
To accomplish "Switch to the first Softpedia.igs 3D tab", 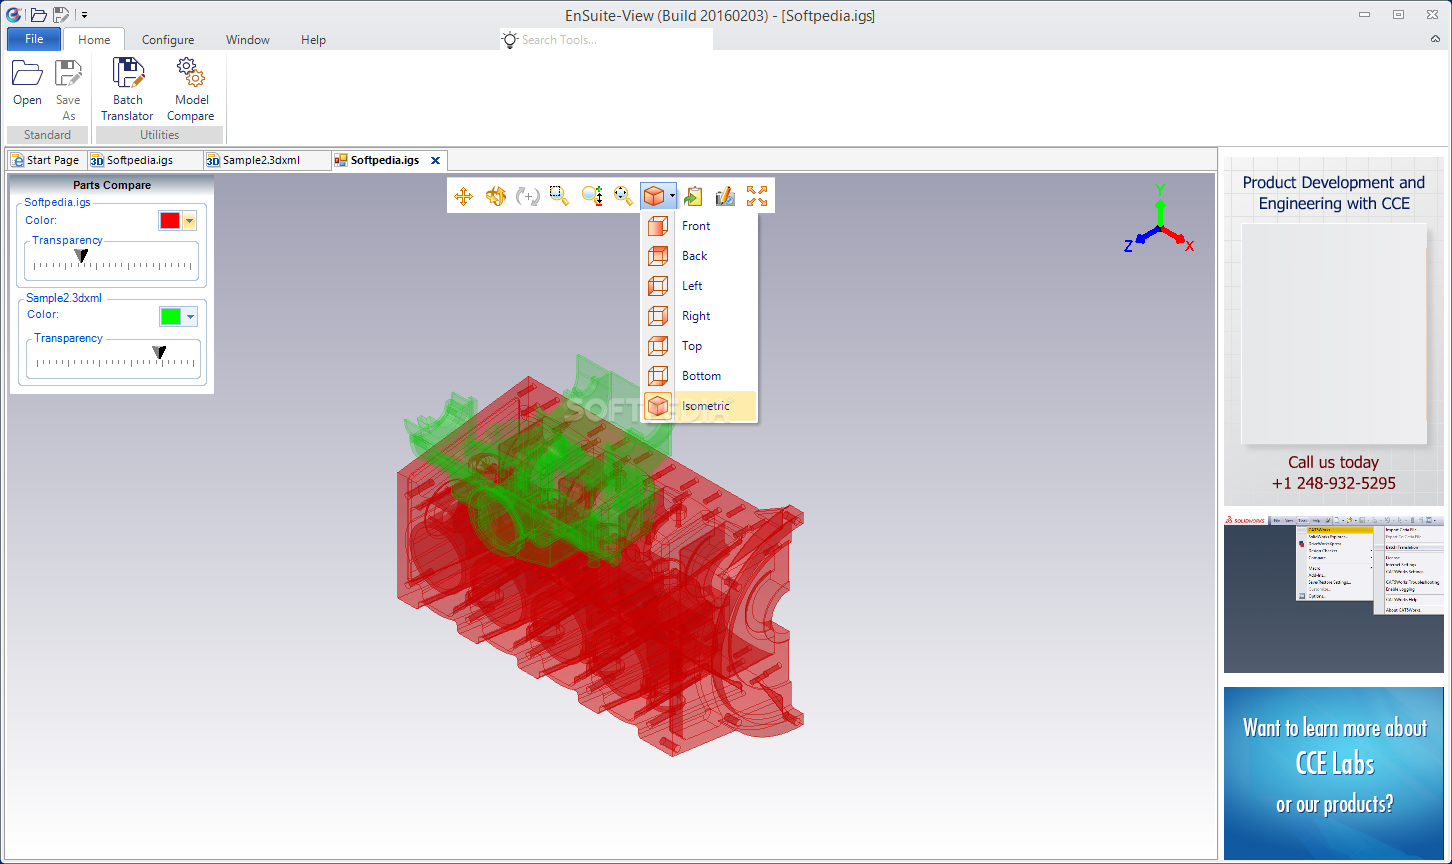I will pos(144,160).
